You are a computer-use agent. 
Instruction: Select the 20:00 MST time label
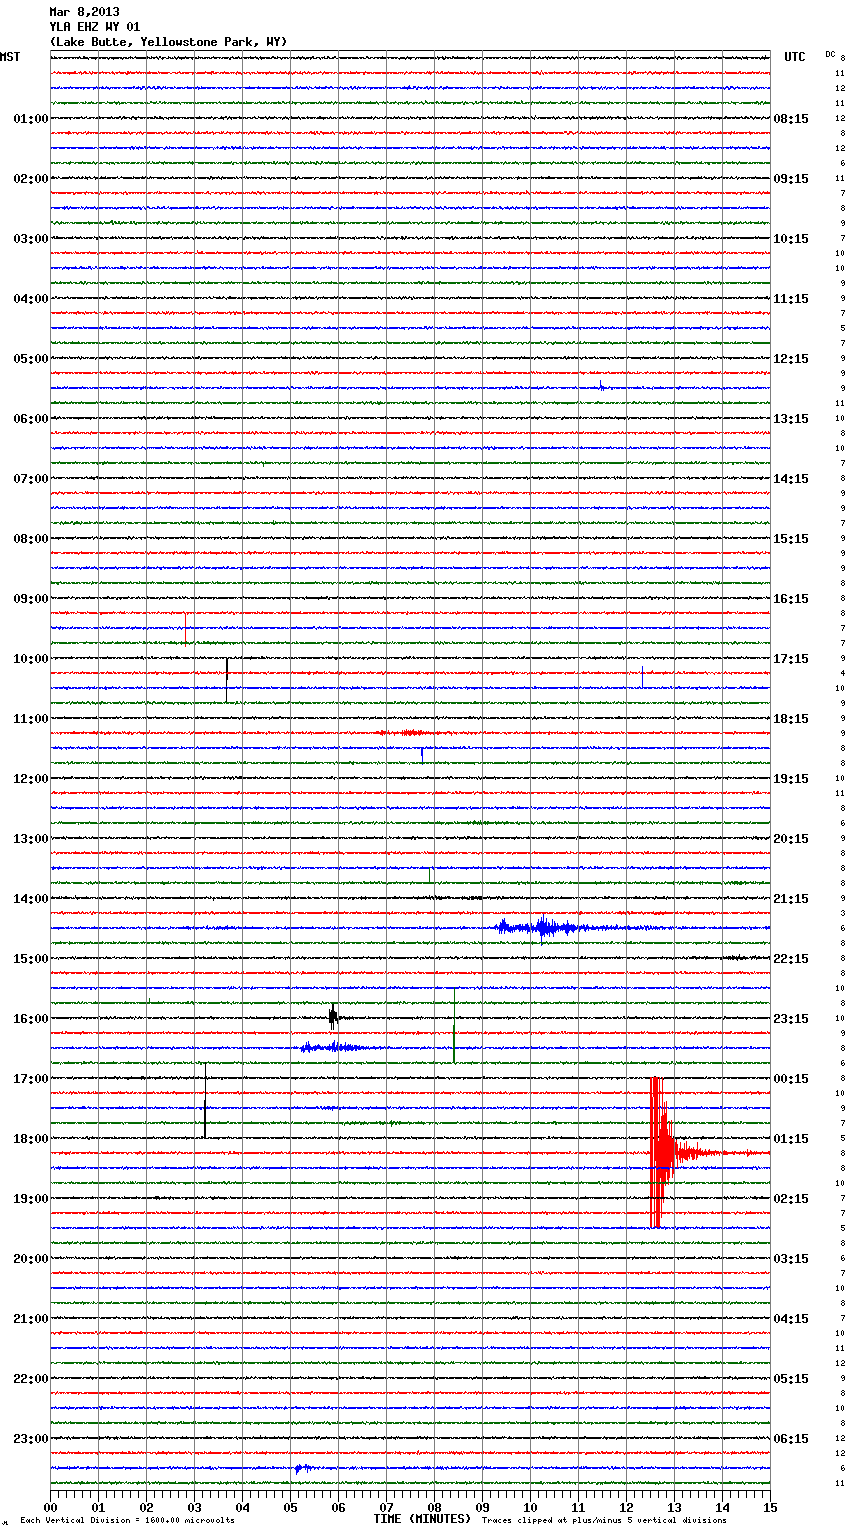click(31, 1259)
